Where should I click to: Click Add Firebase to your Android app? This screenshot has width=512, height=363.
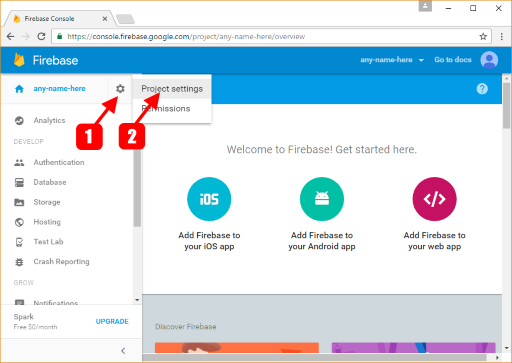pyautogui.click(x=322, y=241)
